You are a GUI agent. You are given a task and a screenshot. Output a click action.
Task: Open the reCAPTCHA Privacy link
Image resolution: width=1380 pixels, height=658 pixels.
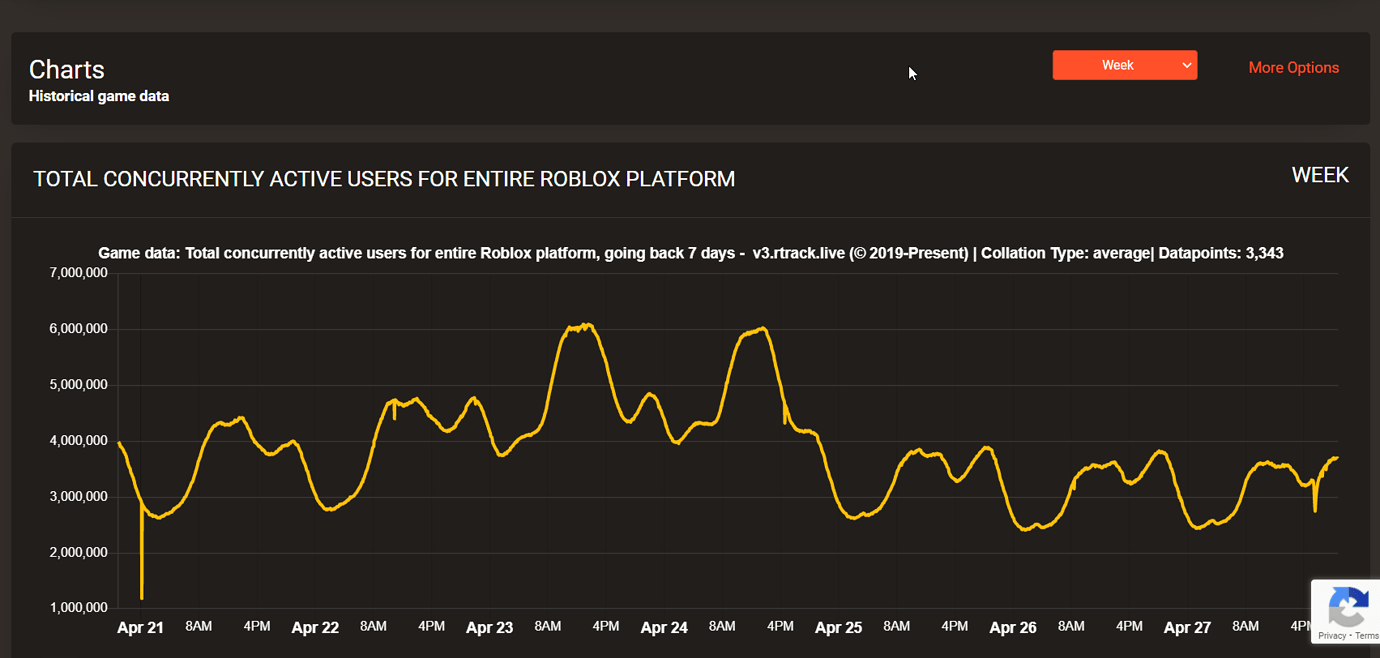coord(1331,636)
